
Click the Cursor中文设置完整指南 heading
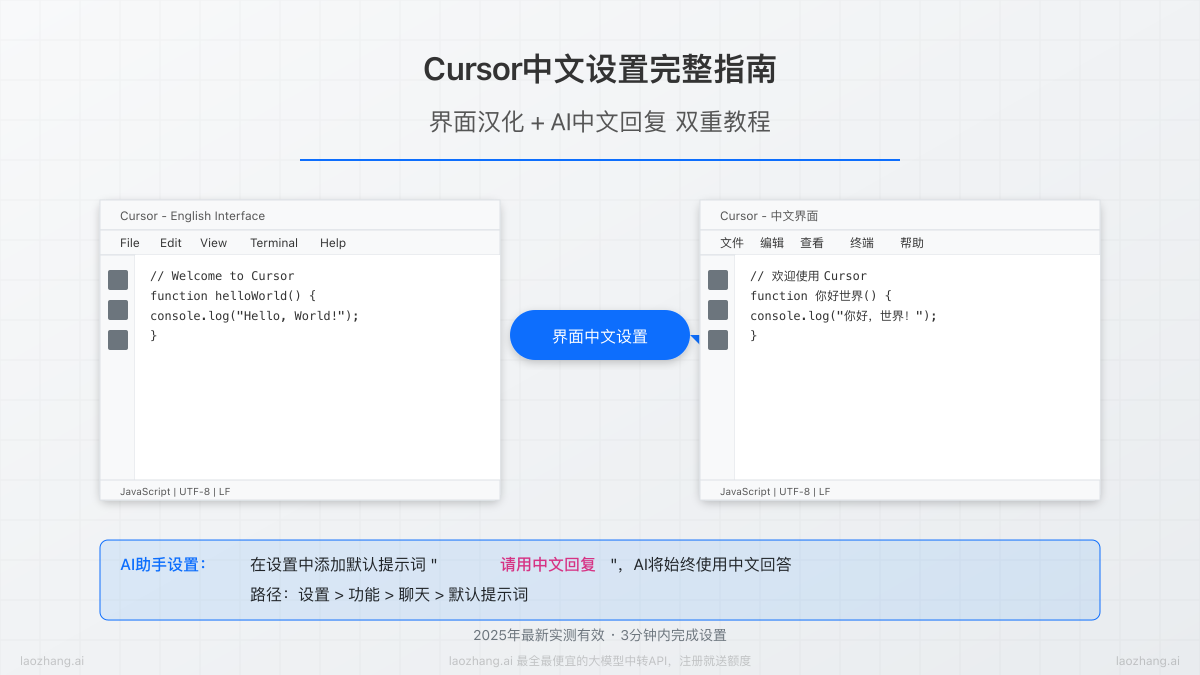[600, 70]
